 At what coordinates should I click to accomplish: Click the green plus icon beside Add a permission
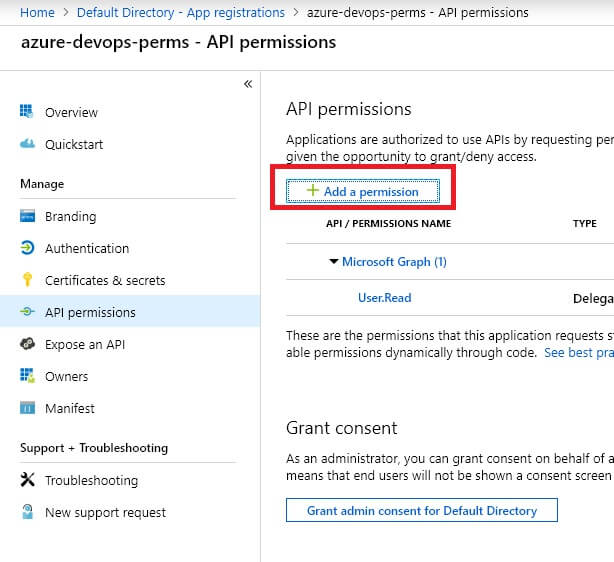pyautogui.click(x=312, y=190)
